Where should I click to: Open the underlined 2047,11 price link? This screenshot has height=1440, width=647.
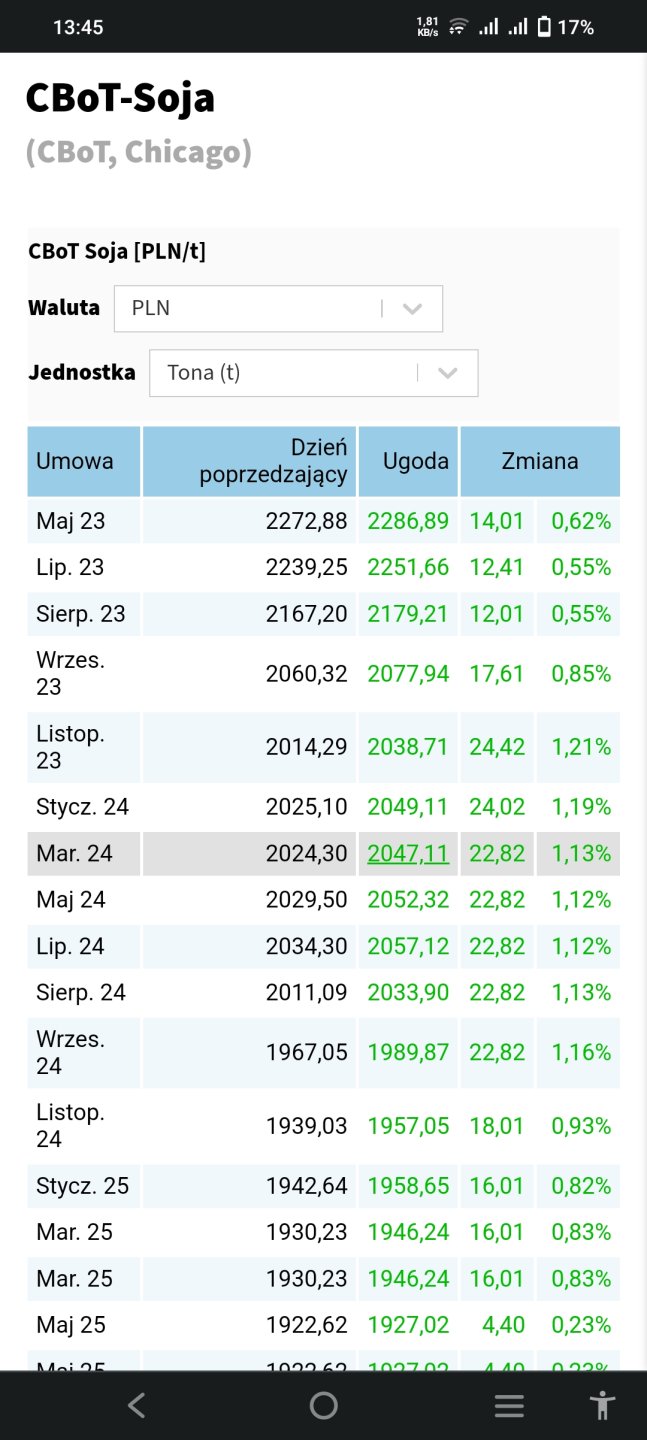(408, 853)
